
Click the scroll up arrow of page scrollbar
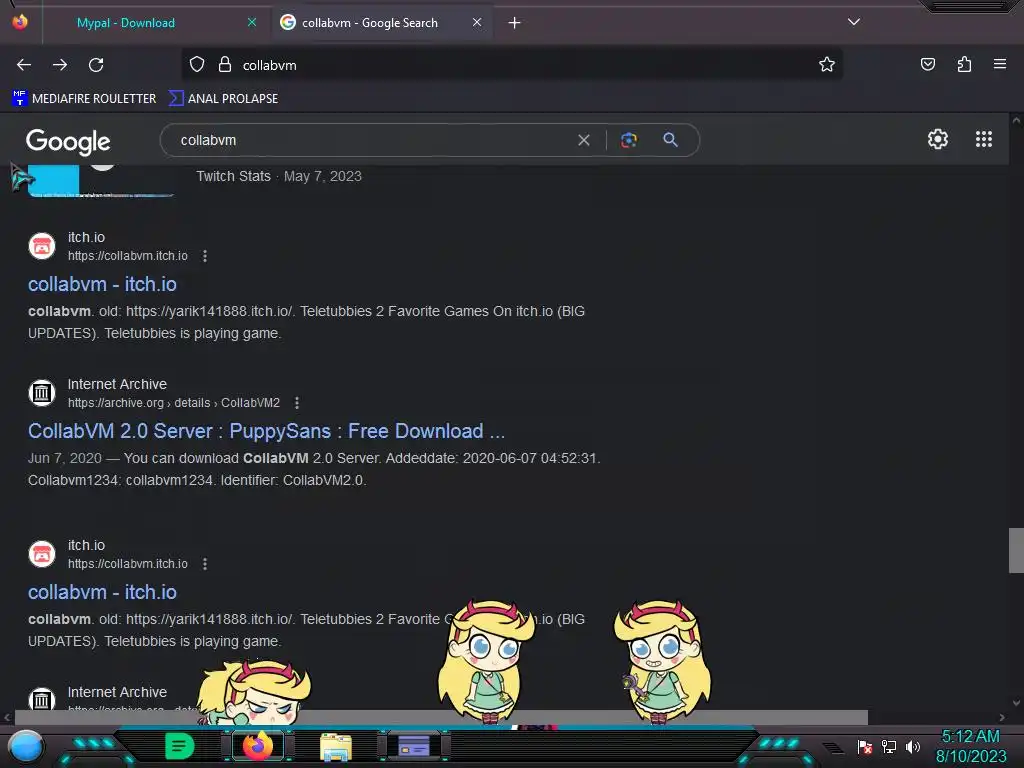[x=1016, y=120]
